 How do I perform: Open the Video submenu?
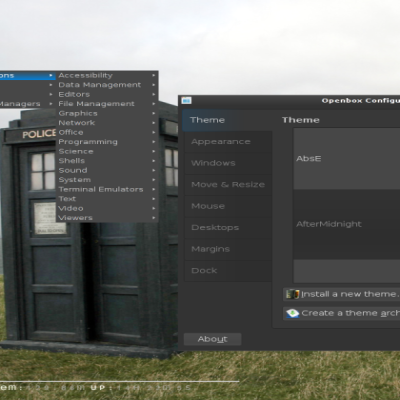[107, 208]
